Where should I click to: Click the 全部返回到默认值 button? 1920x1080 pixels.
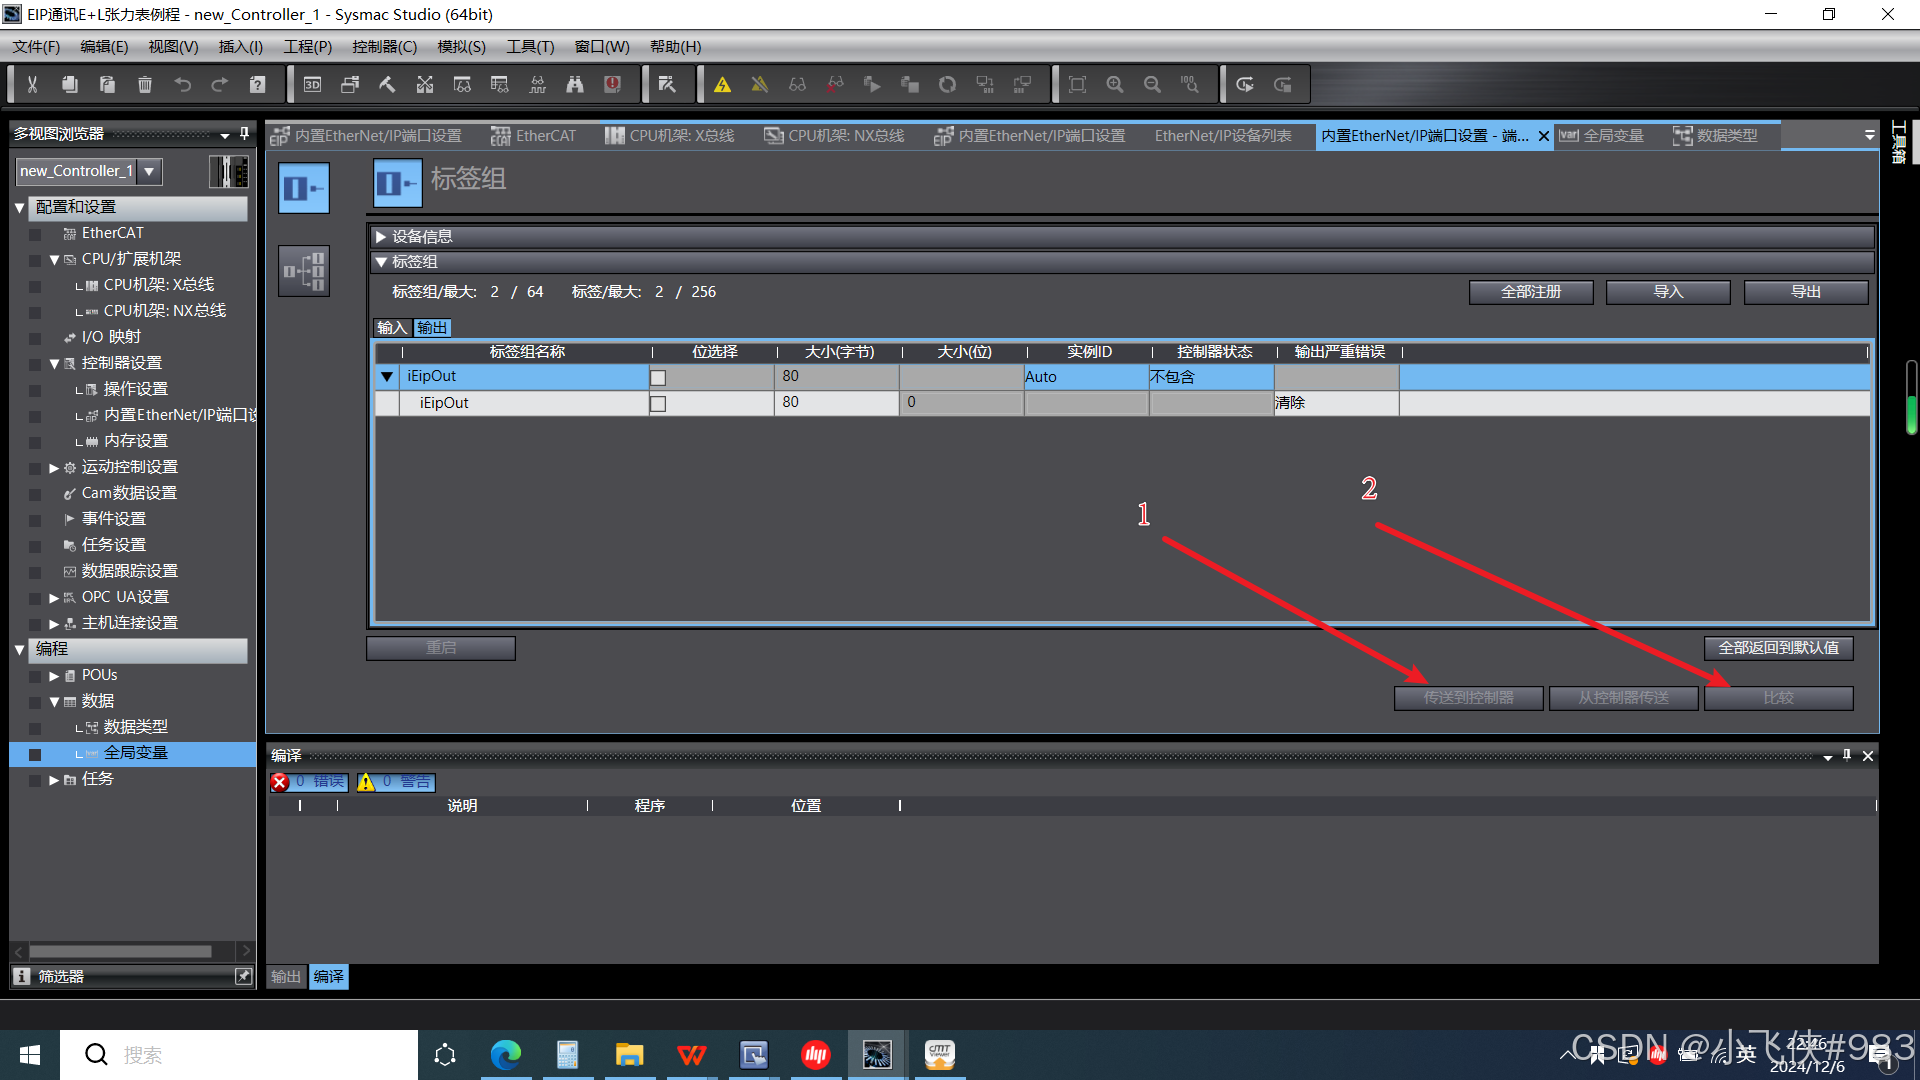1778,648
